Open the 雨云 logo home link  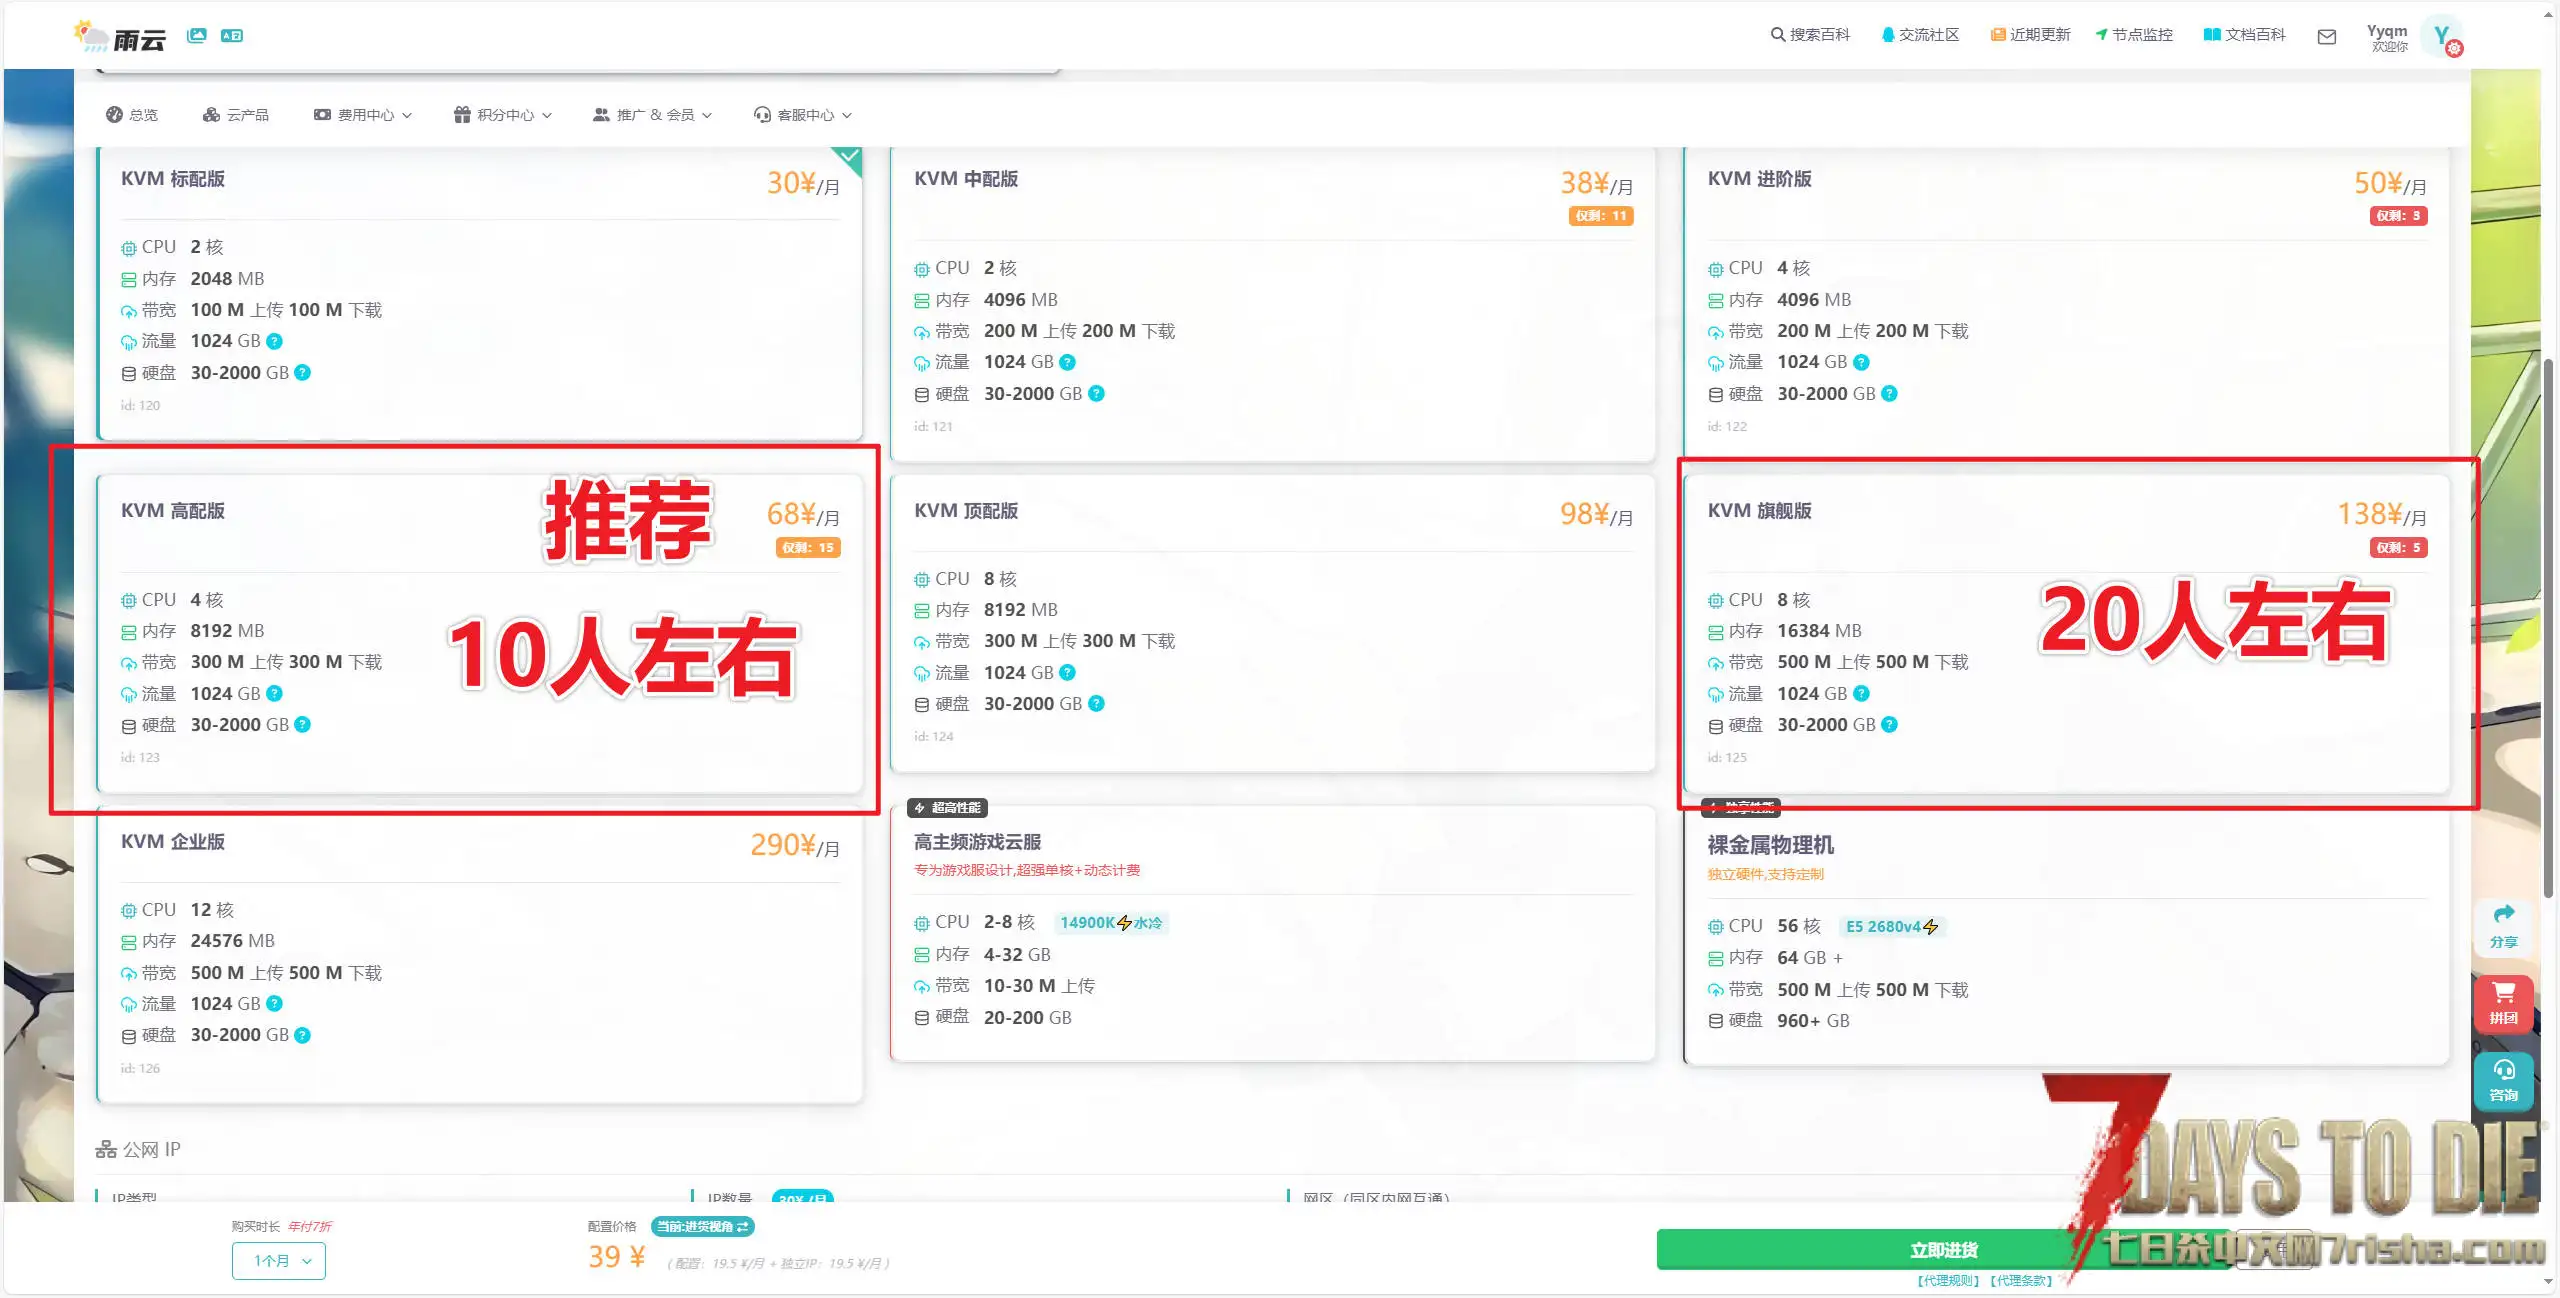(119, 37)
